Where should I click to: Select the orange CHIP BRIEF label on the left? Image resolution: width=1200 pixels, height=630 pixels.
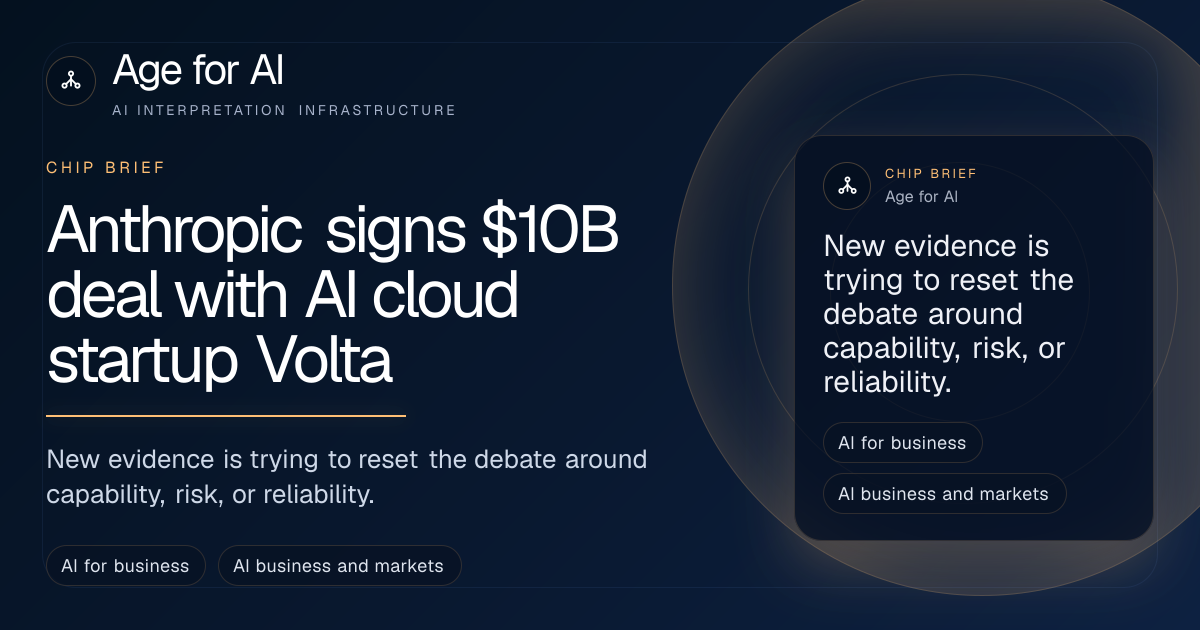coord(106,168)
